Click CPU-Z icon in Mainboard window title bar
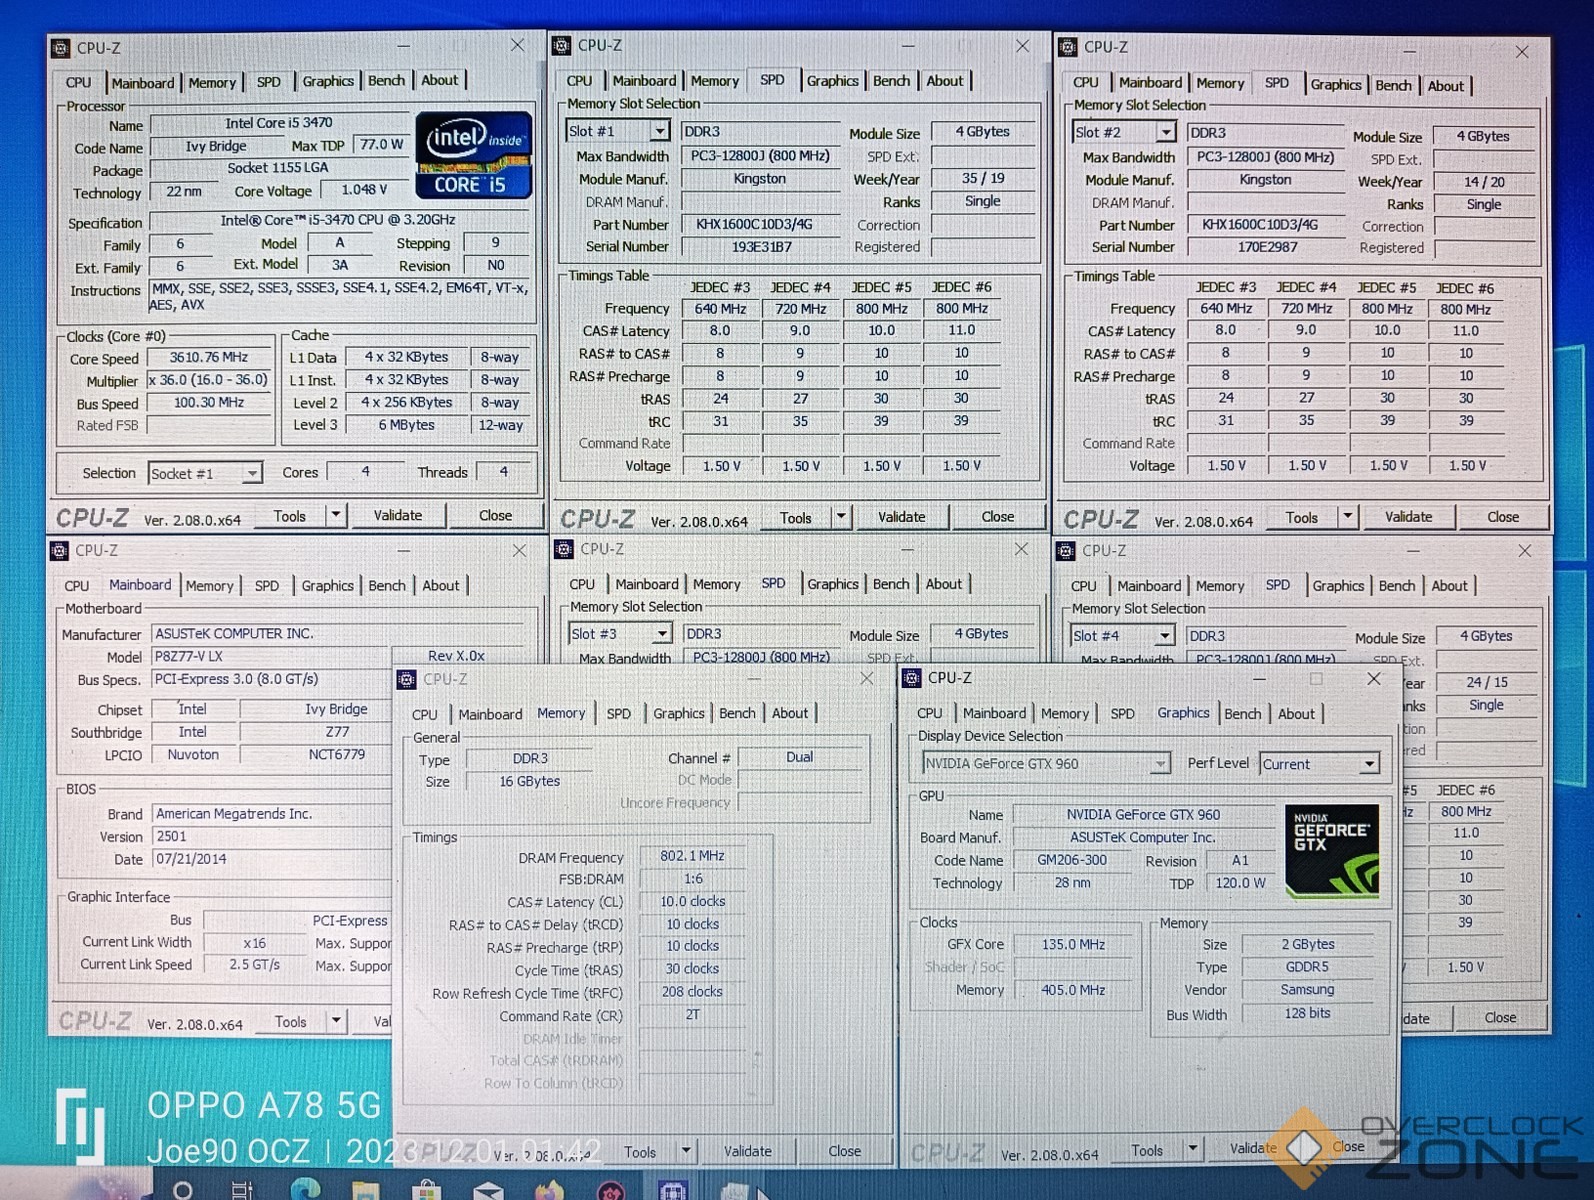Viewport: 1594px width, 1200px height. [59, 551]
